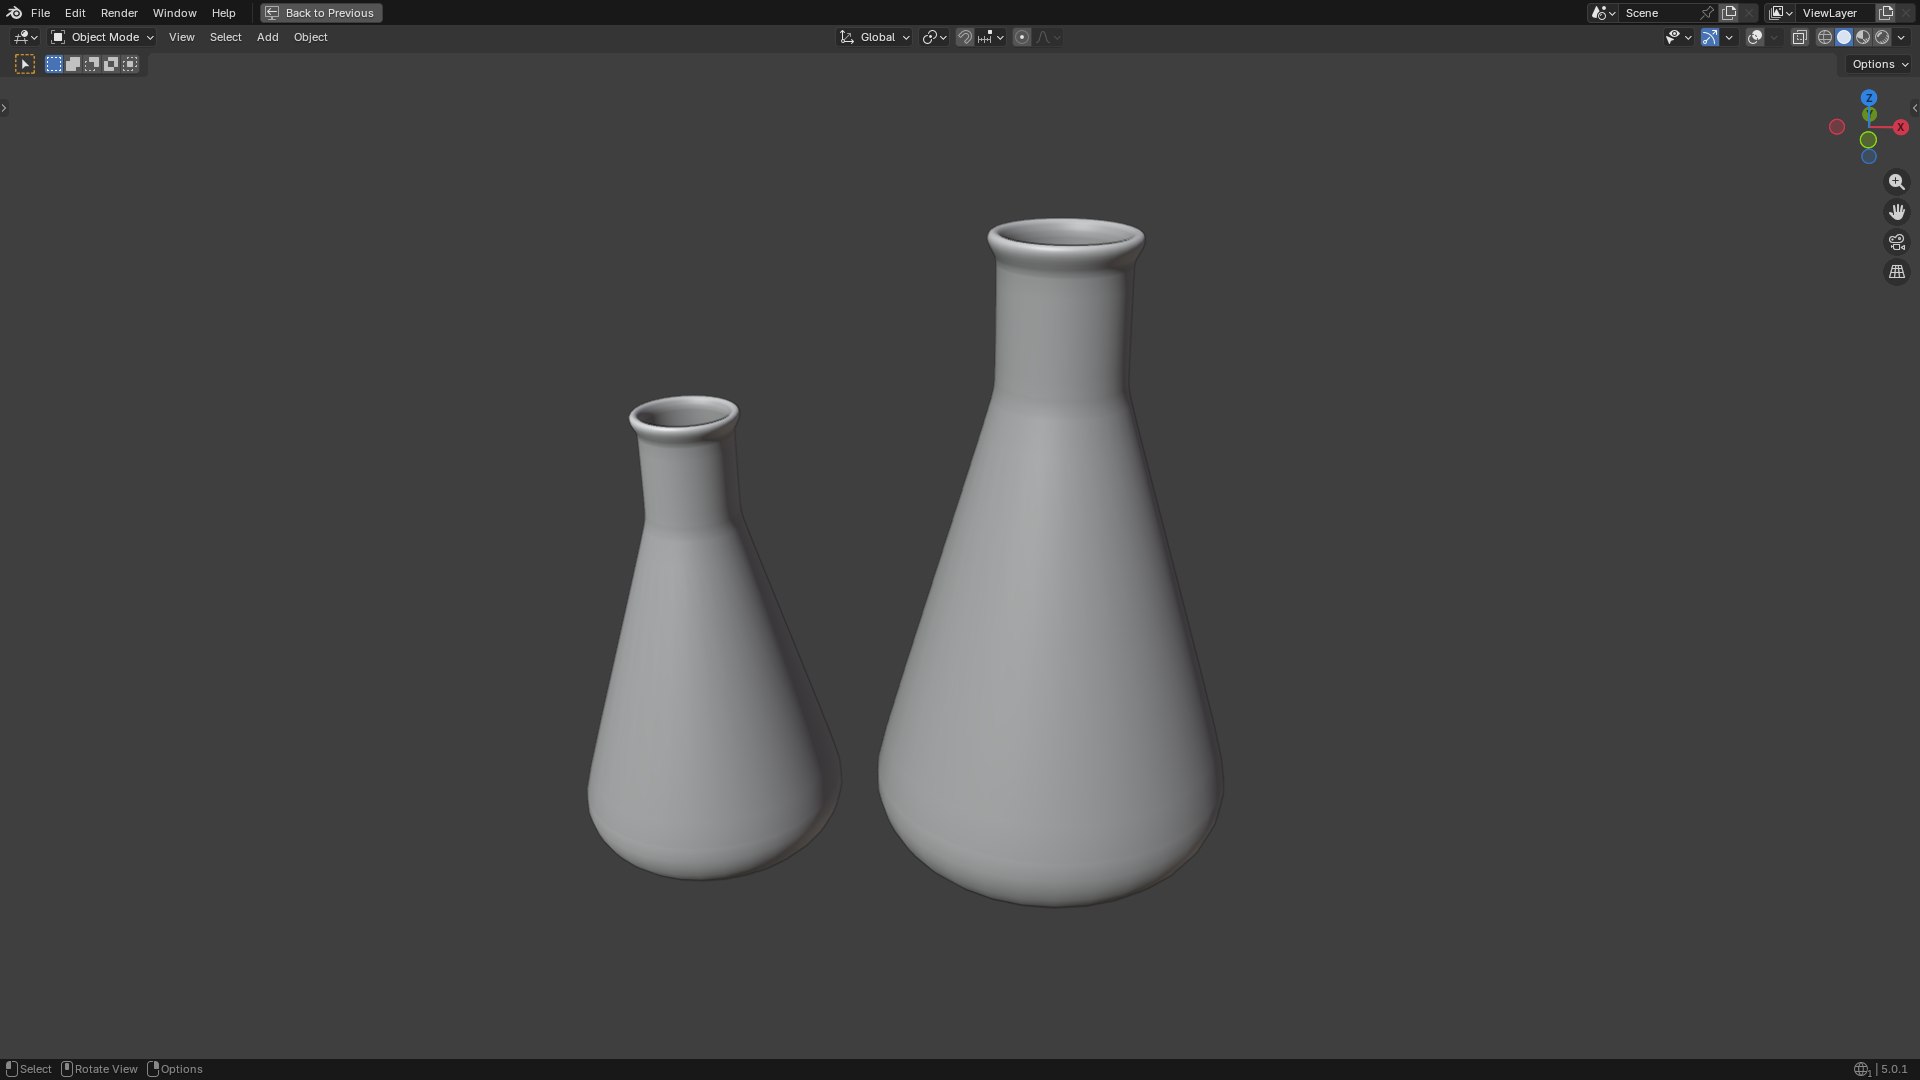Open the selectability and visibility dropdown
1920x1080 pixels.
1678,37
